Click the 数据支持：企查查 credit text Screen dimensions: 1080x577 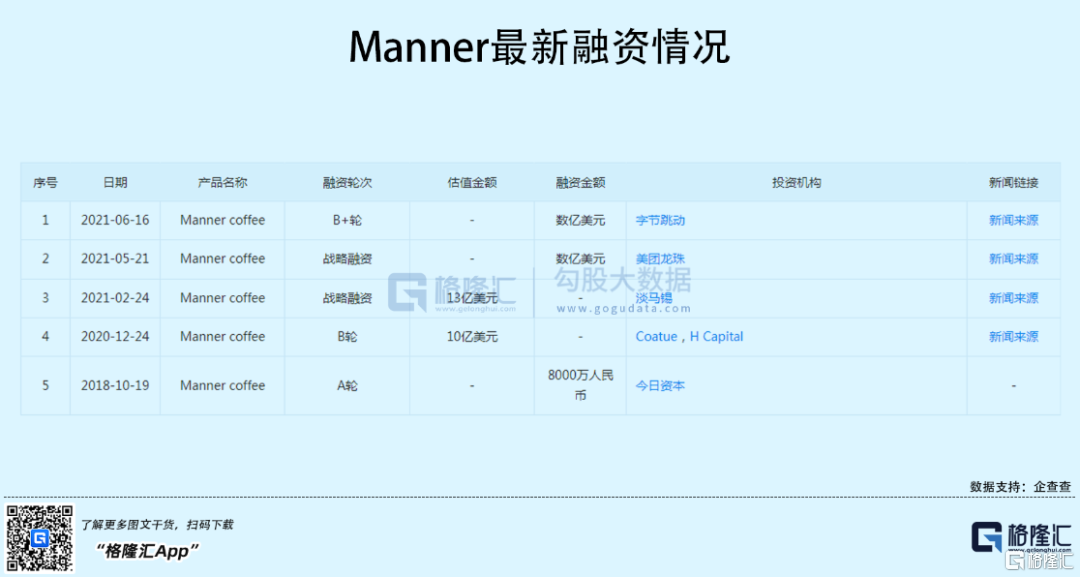click(x=1020, y=486)
